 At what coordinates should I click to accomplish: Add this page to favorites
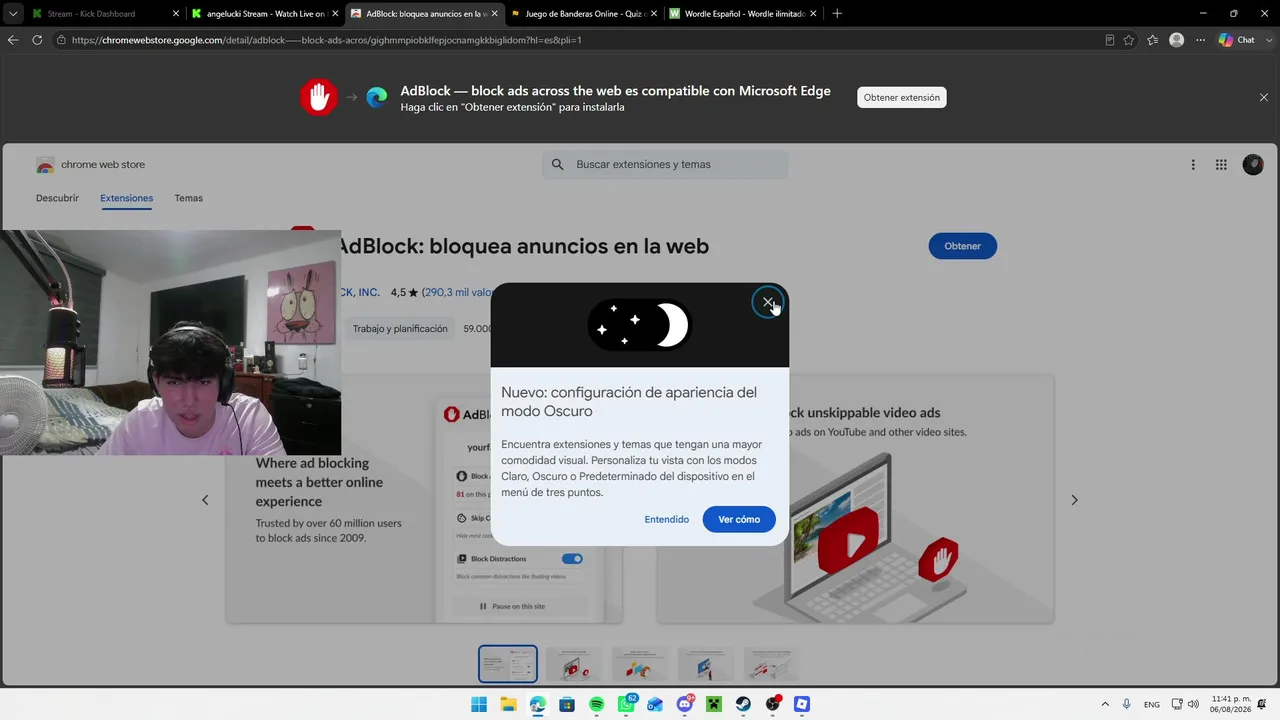point(1129,40)
